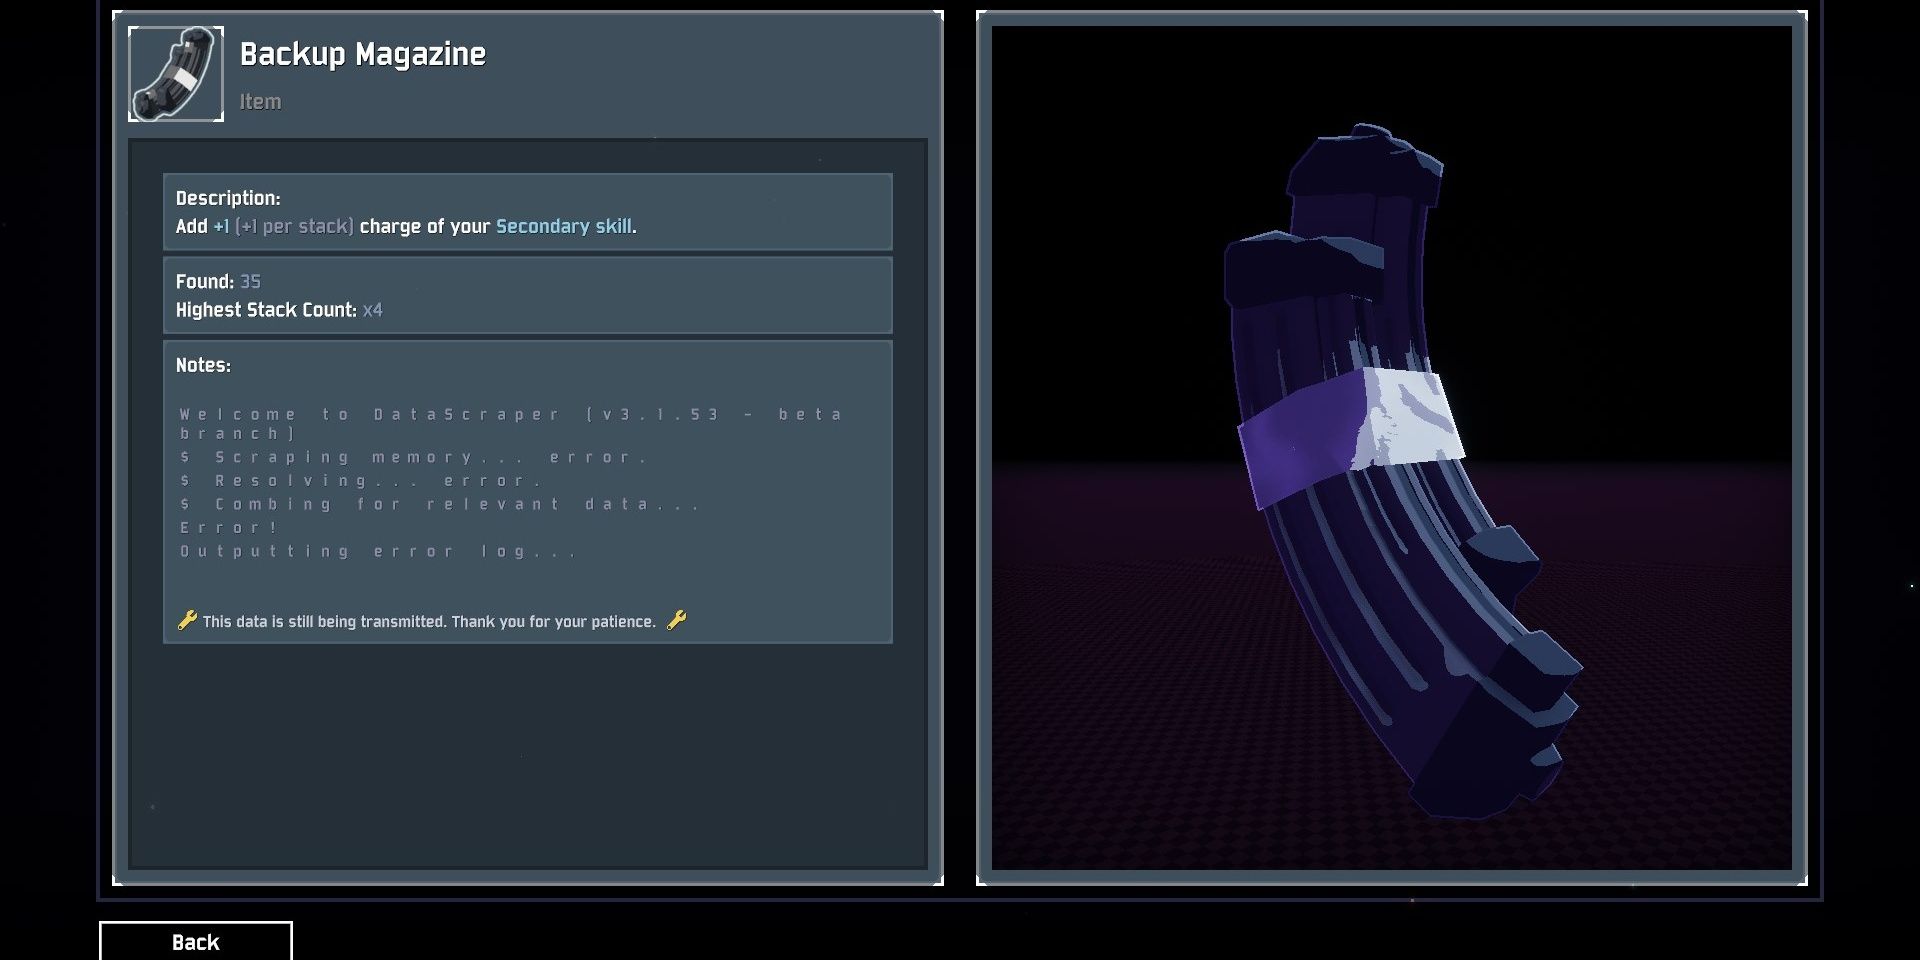1920x960 pixels.
Task: Click the 'Notes:' heading
Action: click(203, 365)
